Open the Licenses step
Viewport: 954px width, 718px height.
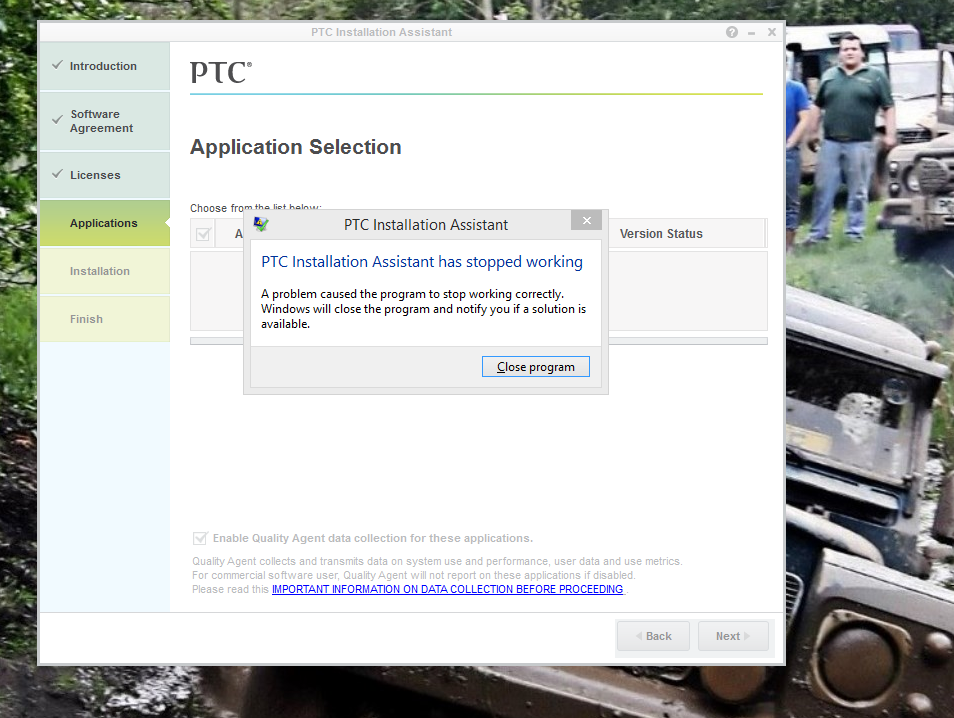(x=105, y=175)
